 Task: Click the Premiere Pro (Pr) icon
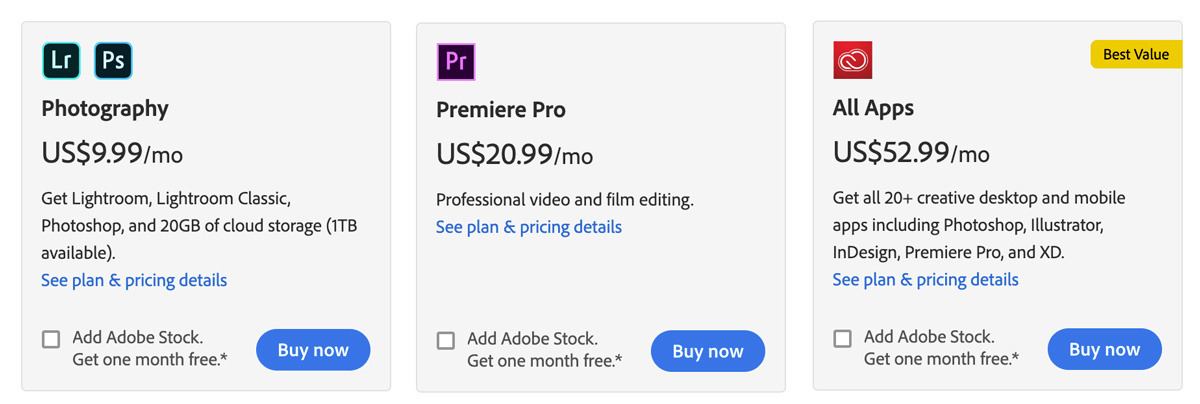(456, 62)
